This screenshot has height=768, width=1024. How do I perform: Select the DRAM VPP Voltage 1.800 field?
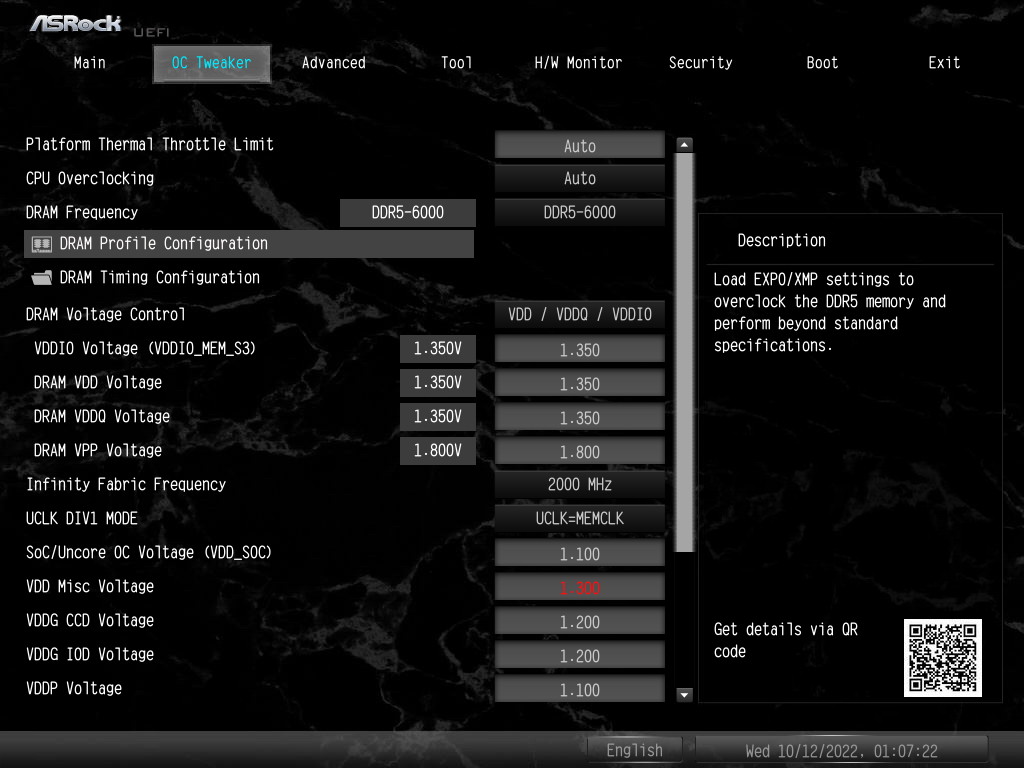coord(580,451)
